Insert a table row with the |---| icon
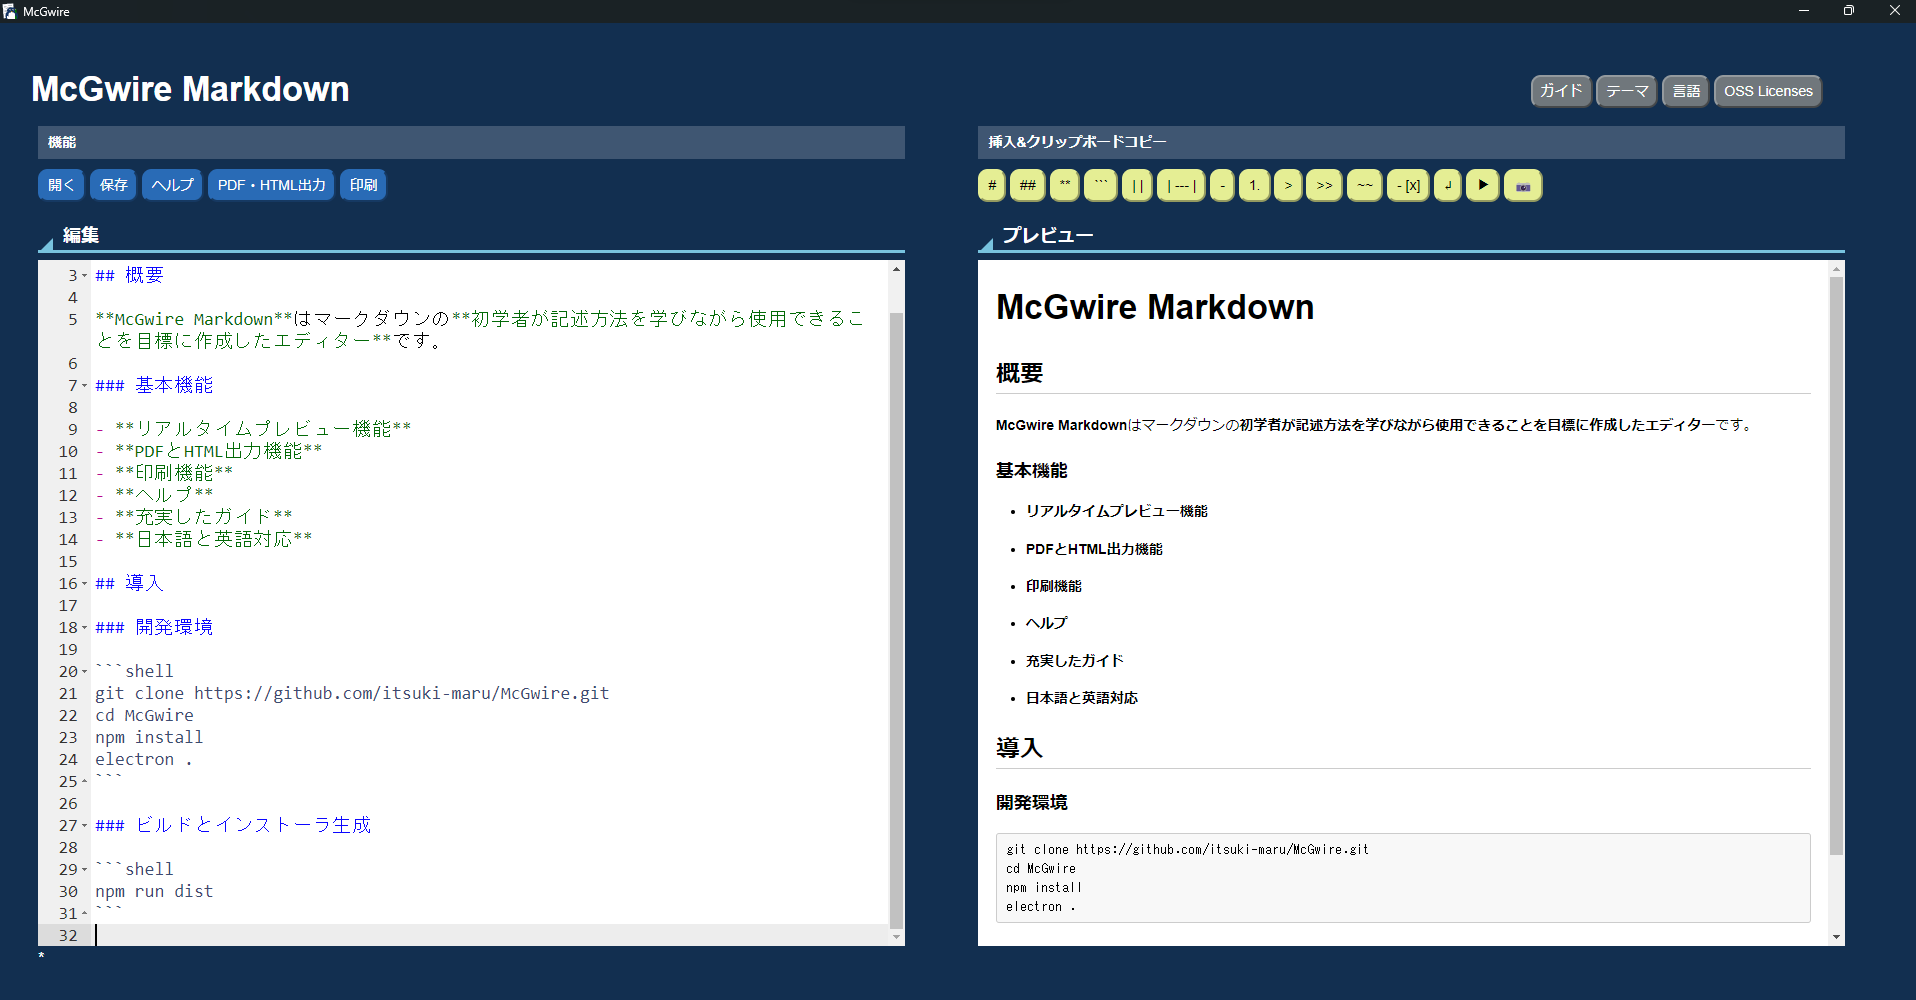 pyautogui.click(x=1181, y=185)
